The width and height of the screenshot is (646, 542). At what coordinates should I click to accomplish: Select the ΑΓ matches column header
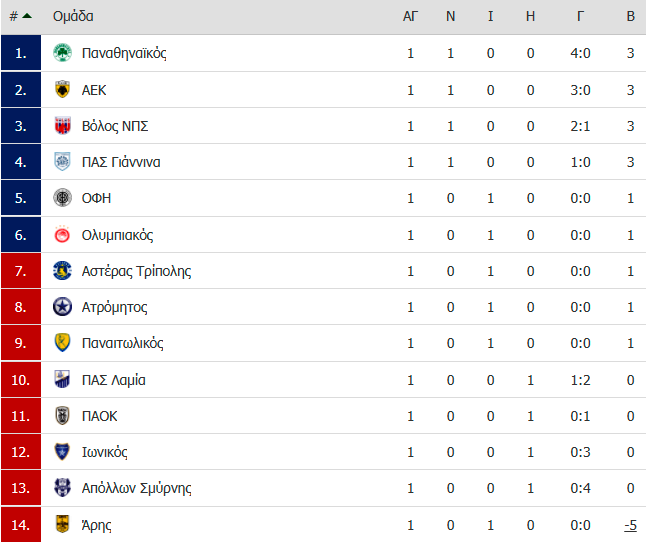coord(410,16)
